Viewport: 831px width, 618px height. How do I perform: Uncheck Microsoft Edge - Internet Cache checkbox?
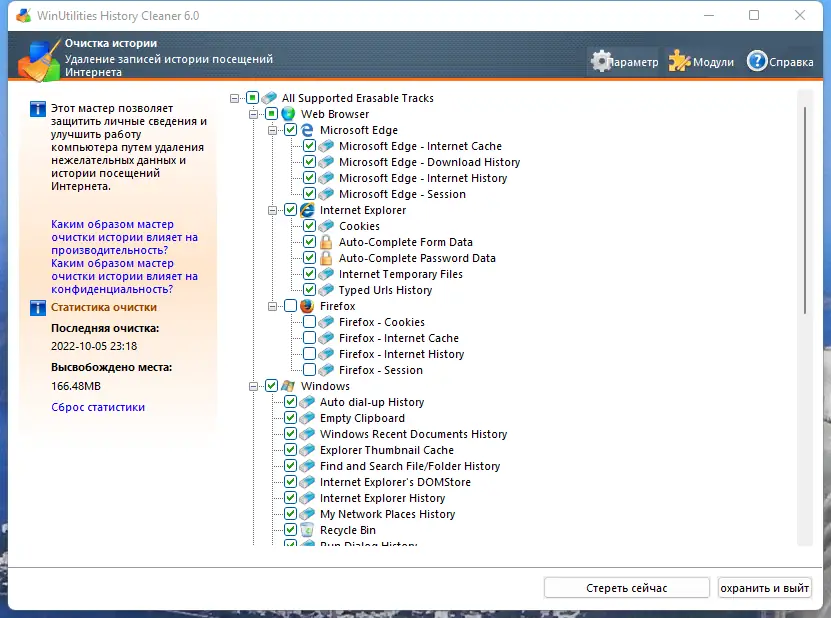(310, 146)
